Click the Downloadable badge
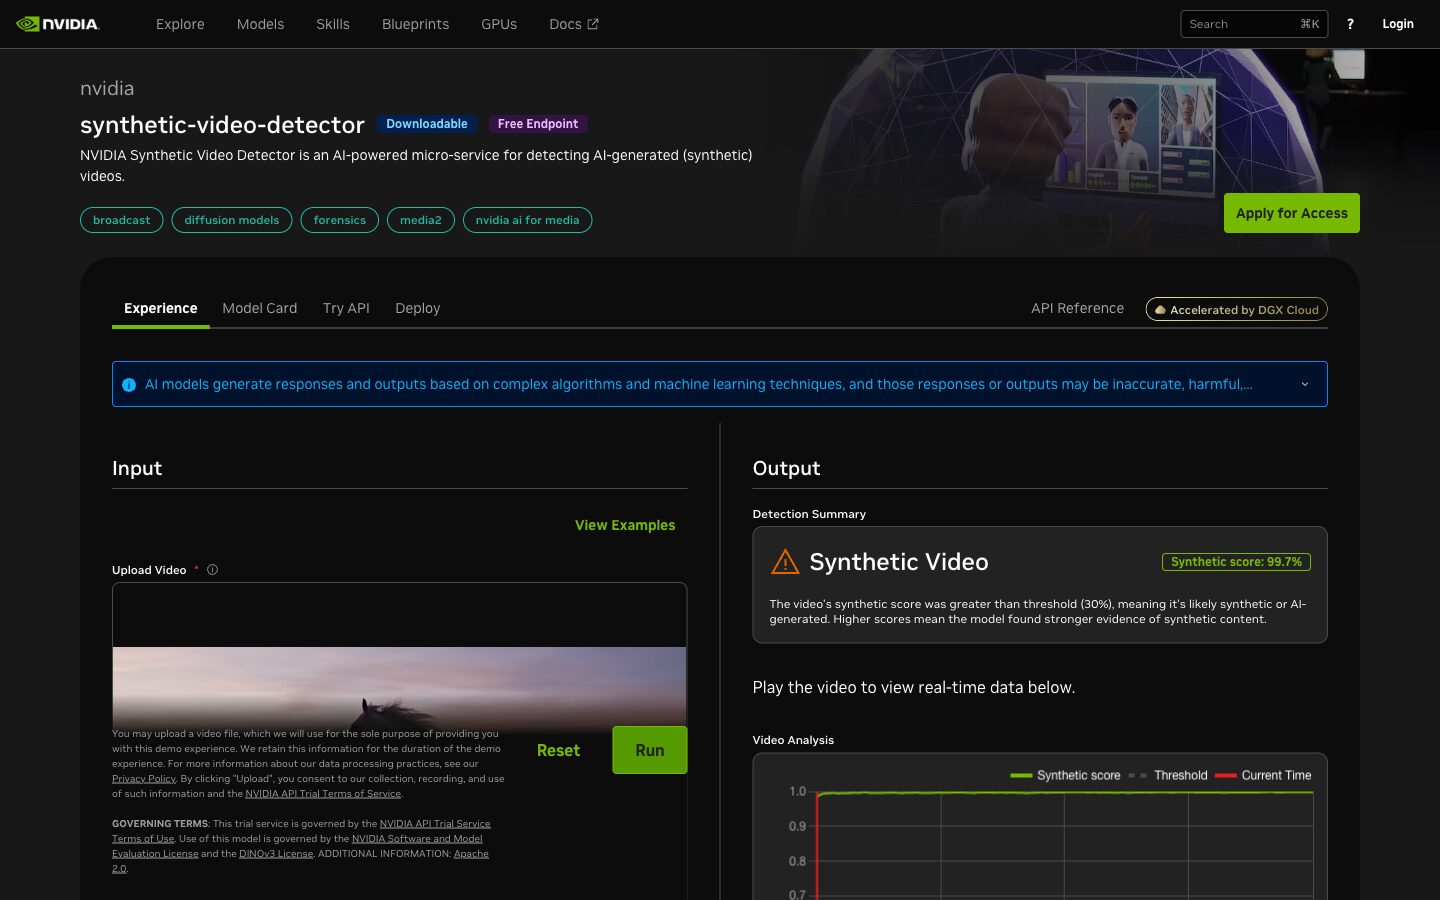1440x900 pixels. (427, 124)
